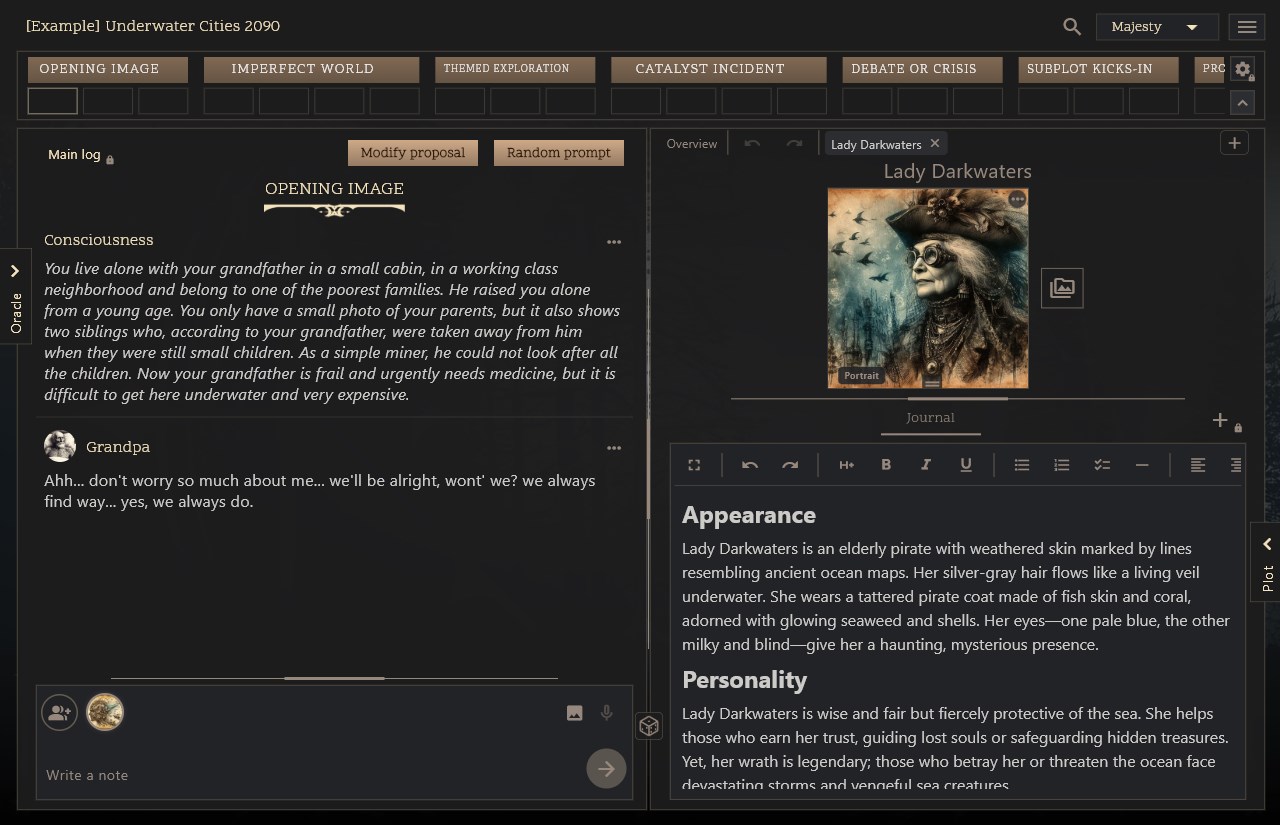Screen dimensions: 1280x825
Task: Expand the Plot side panel
Action: 1266,562
